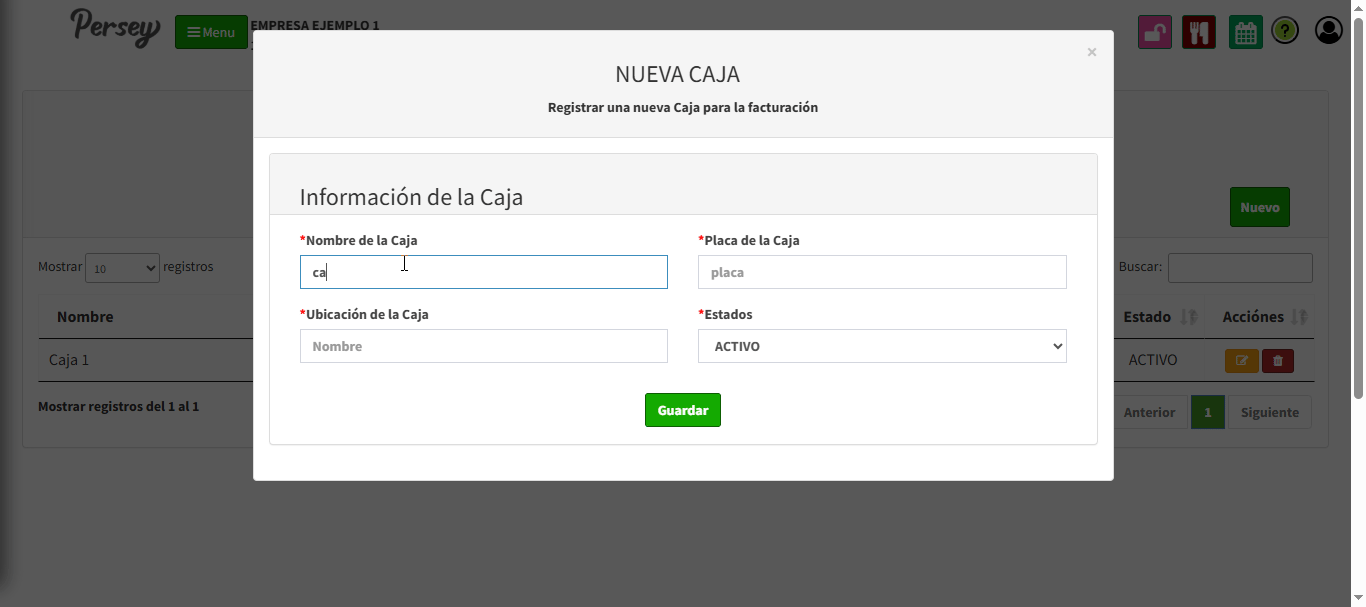Open the user profile avatar icon

click(1328, 31)
